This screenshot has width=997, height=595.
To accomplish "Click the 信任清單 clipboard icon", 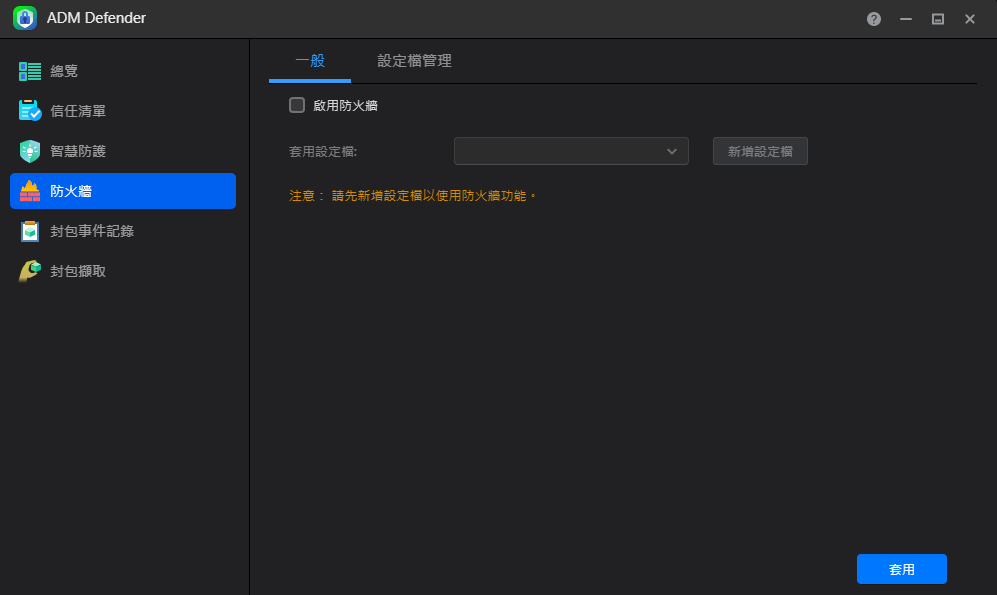I will 30,111.
